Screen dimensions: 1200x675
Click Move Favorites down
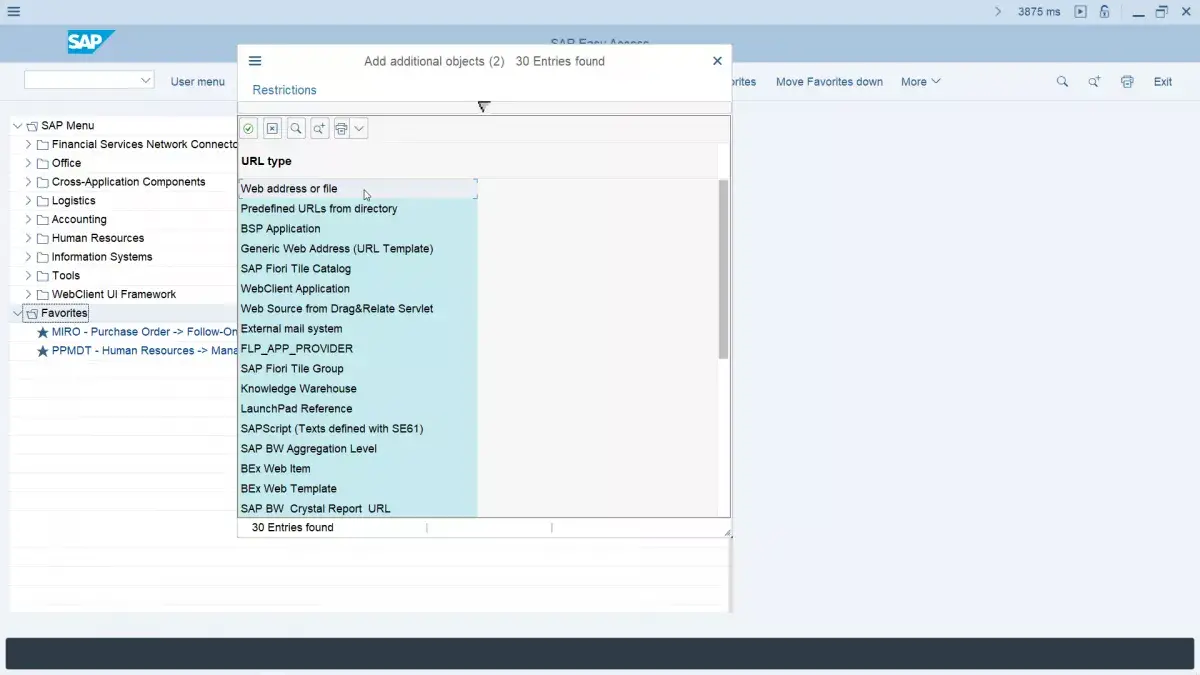point(829,82)
